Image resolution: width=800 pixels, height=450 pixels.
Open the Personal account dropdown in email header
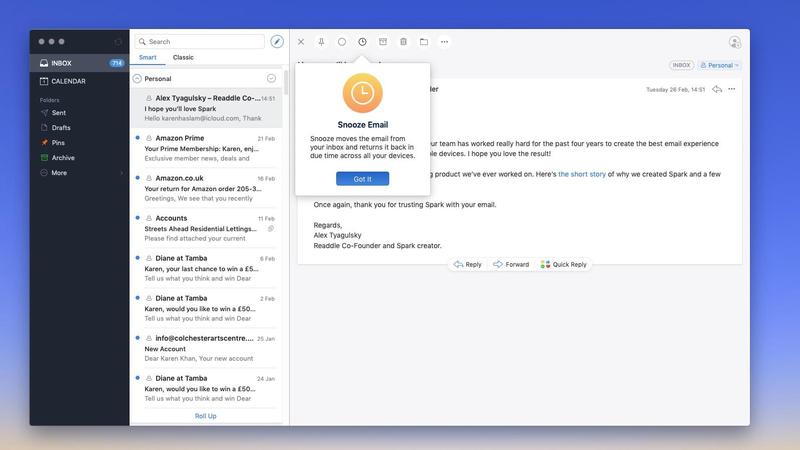pyautogui.click(x=719, y=65)
